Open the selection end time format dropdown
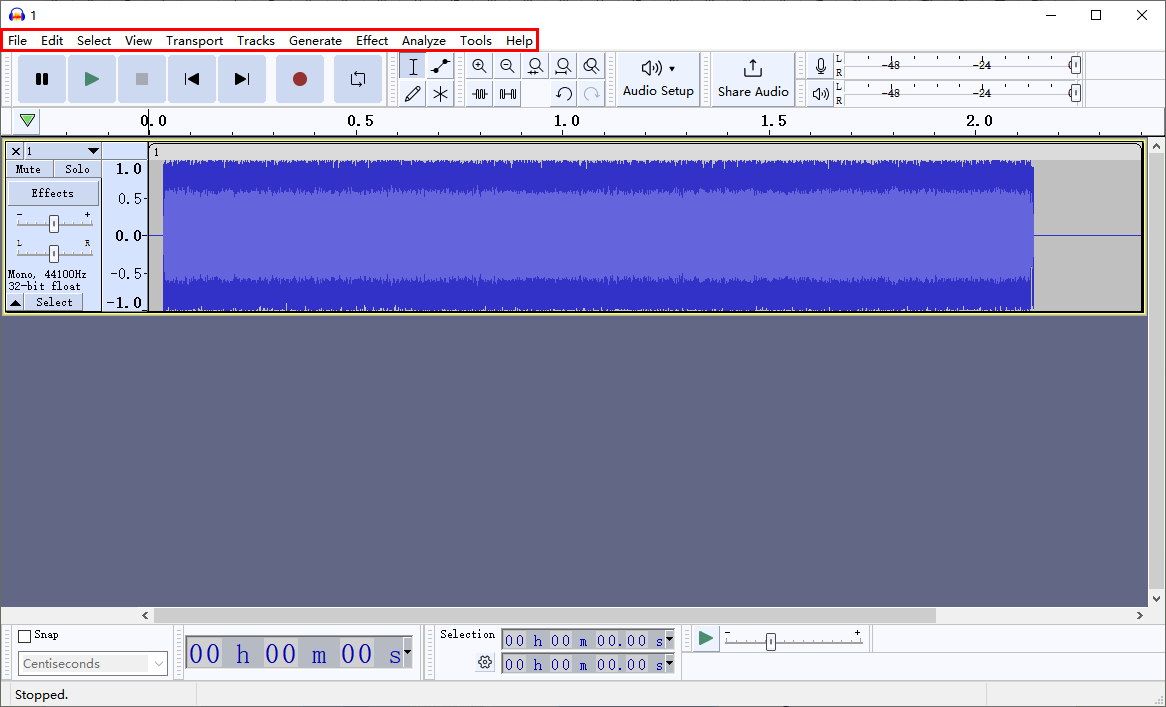The height and width of the screenshot is (707, 1166). click(669, 663)
